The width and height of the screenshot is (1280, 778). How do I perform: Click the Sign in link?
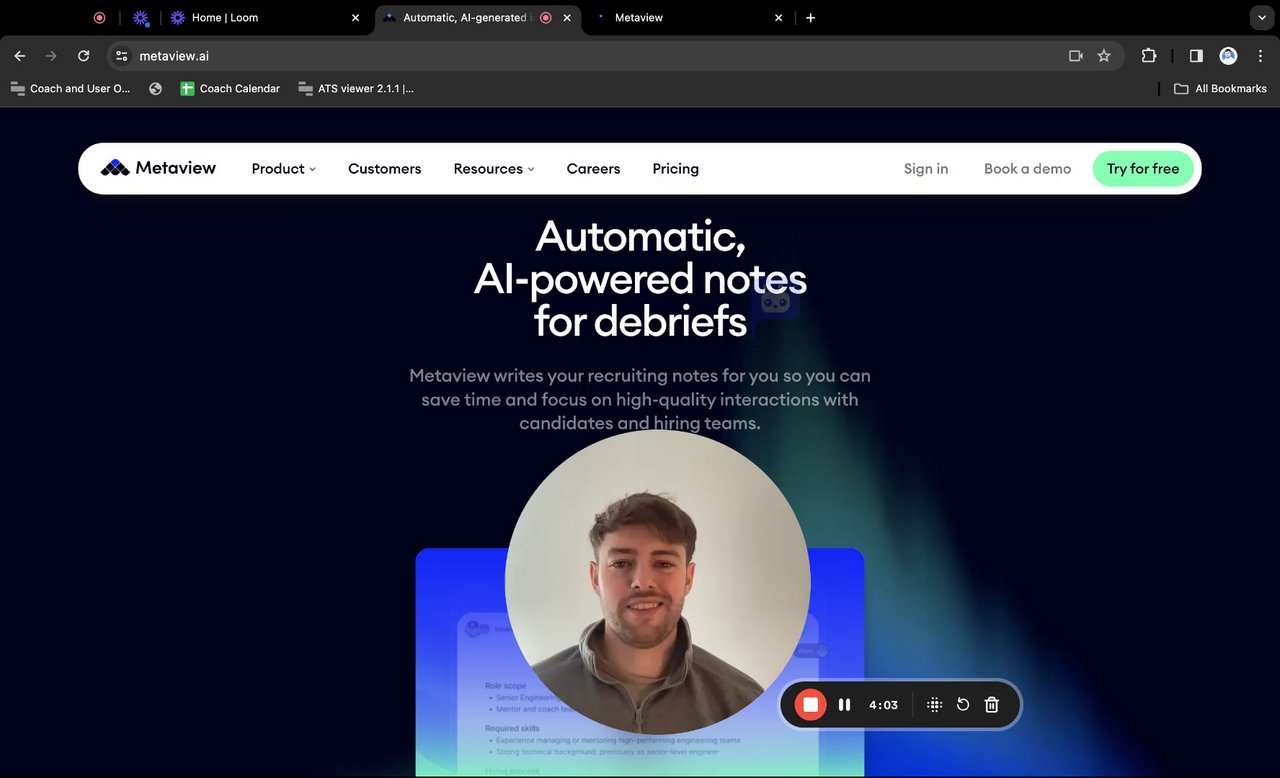926,169
